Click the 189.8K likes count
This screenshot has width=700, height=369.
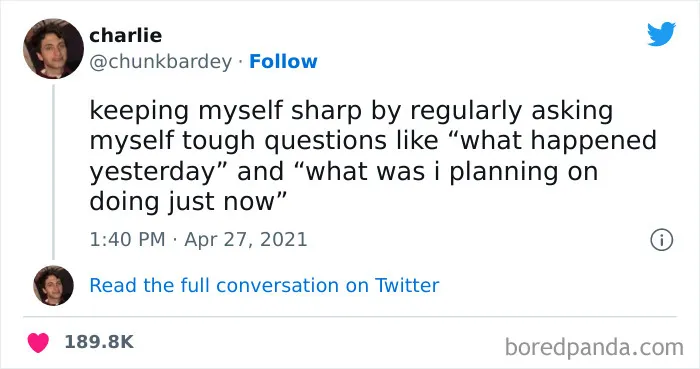coord(99,342)
